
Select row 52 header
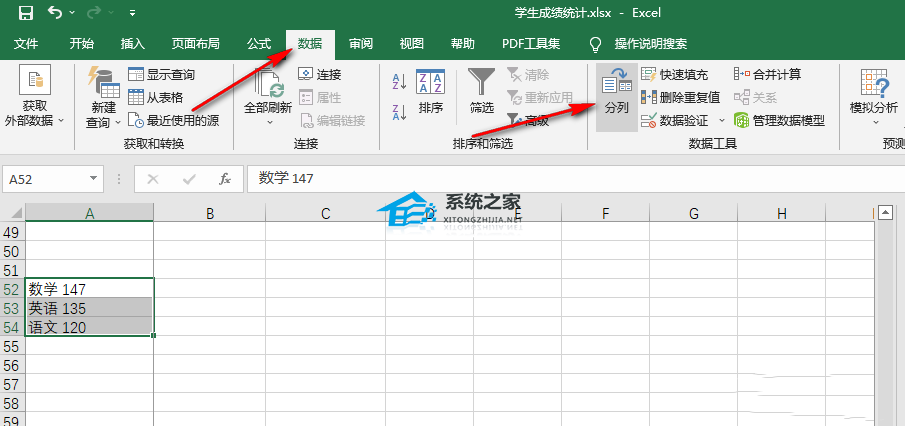12,289
